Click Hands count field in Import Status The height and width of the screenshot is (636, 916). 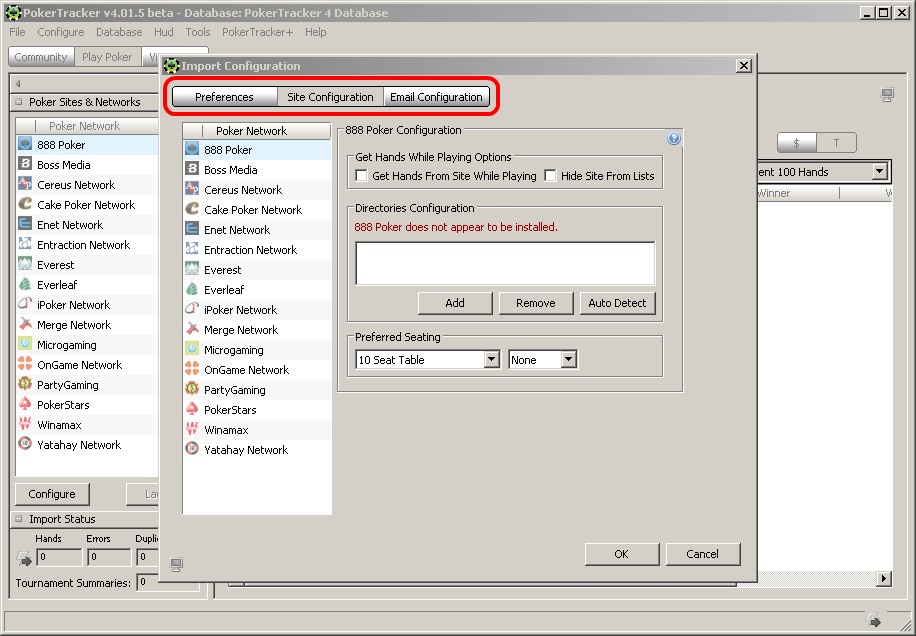(59, 557)
